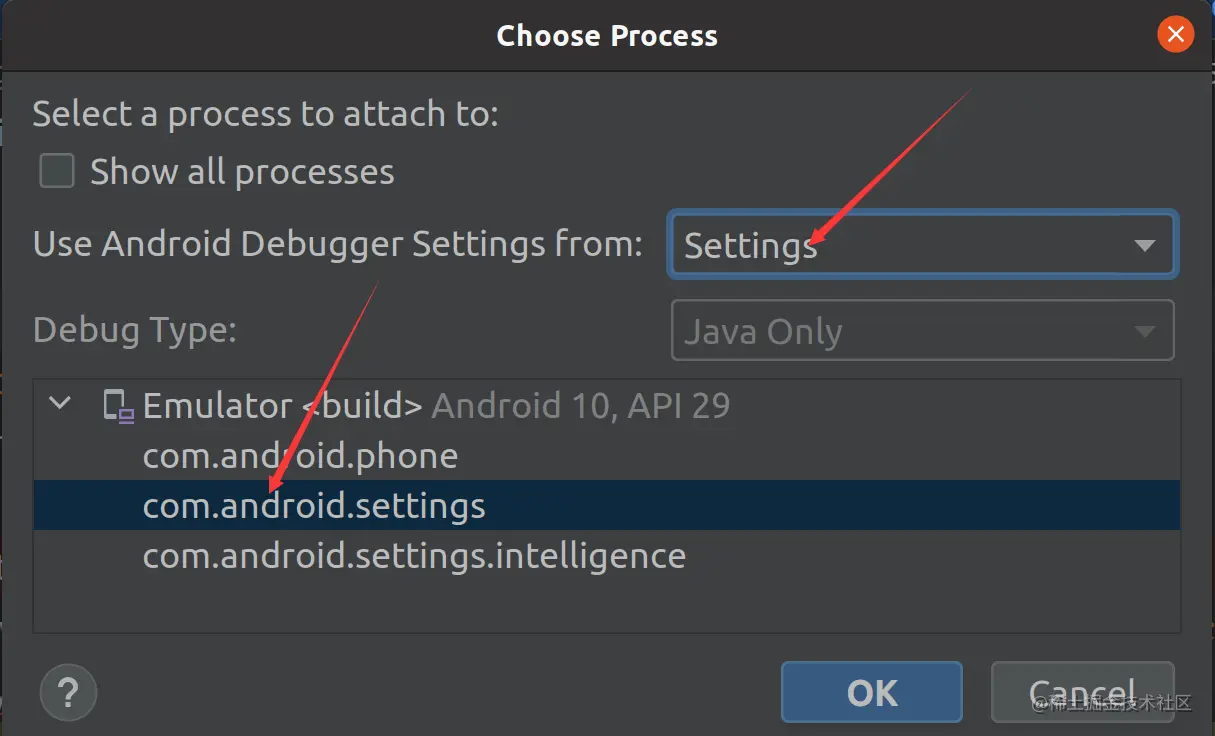Click the empty area below the process list

tap(607, 605)
